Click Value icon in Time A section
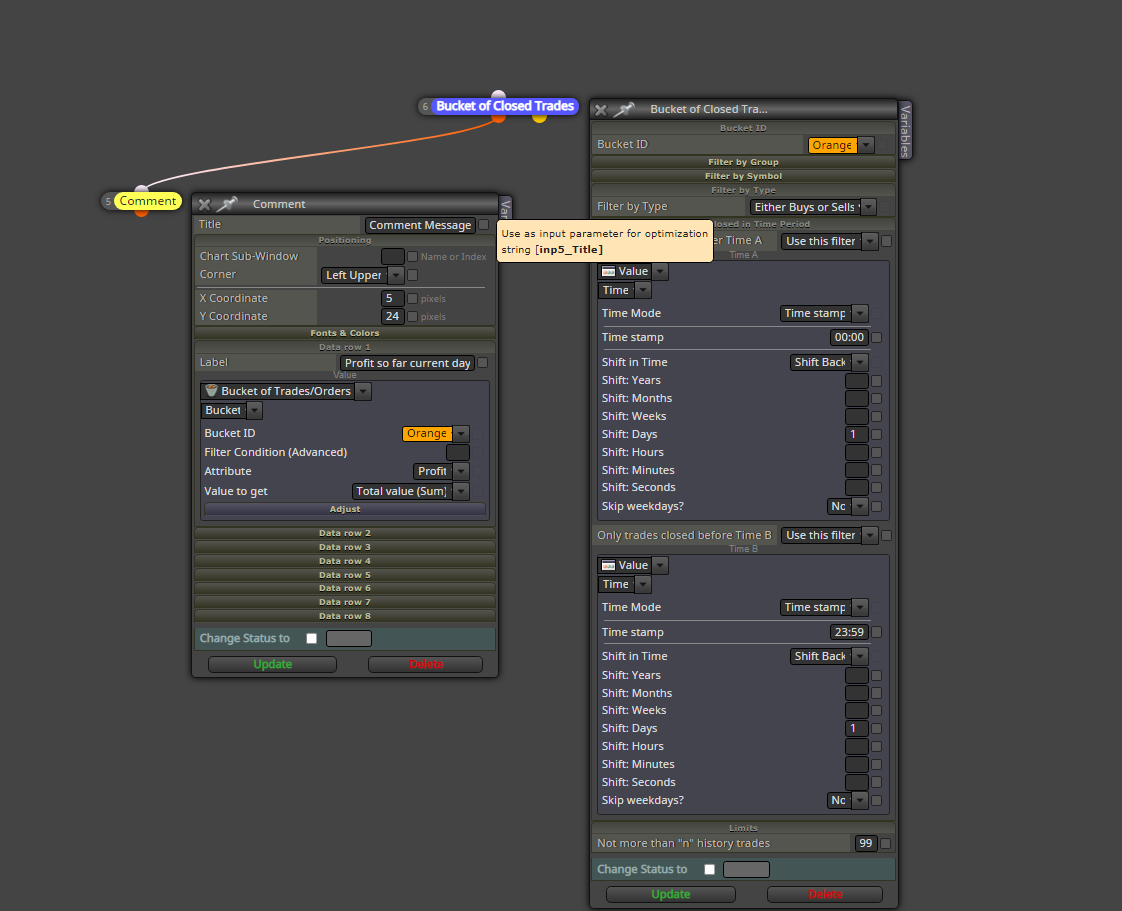 coord(609,271)
